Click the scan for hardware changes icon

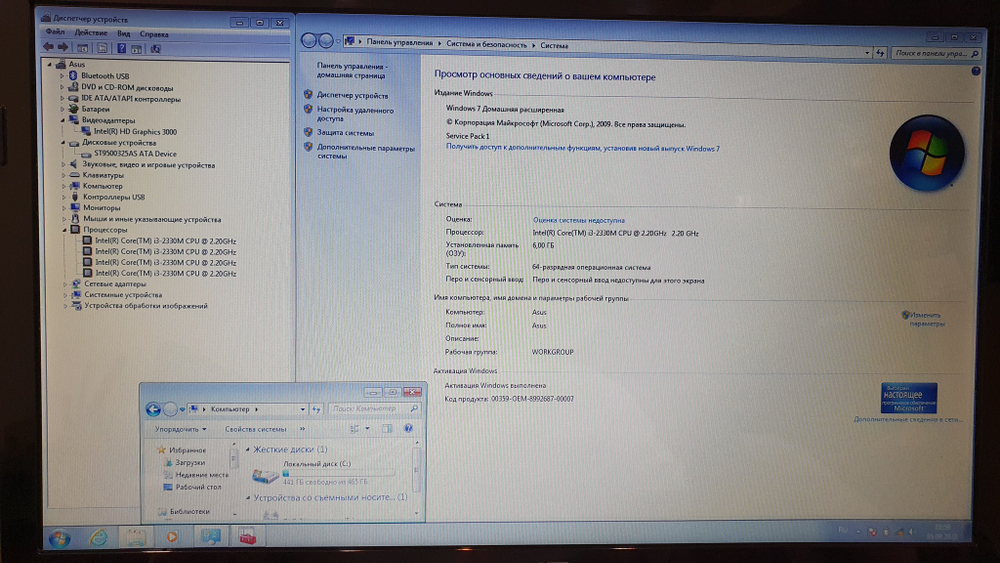pos(155,48)
